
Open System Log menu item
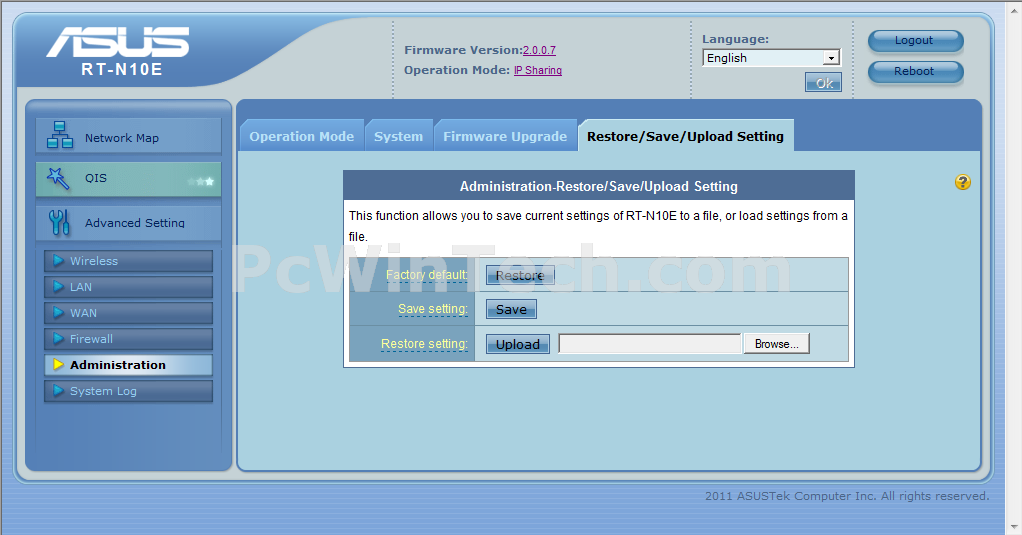click(128, 391)
